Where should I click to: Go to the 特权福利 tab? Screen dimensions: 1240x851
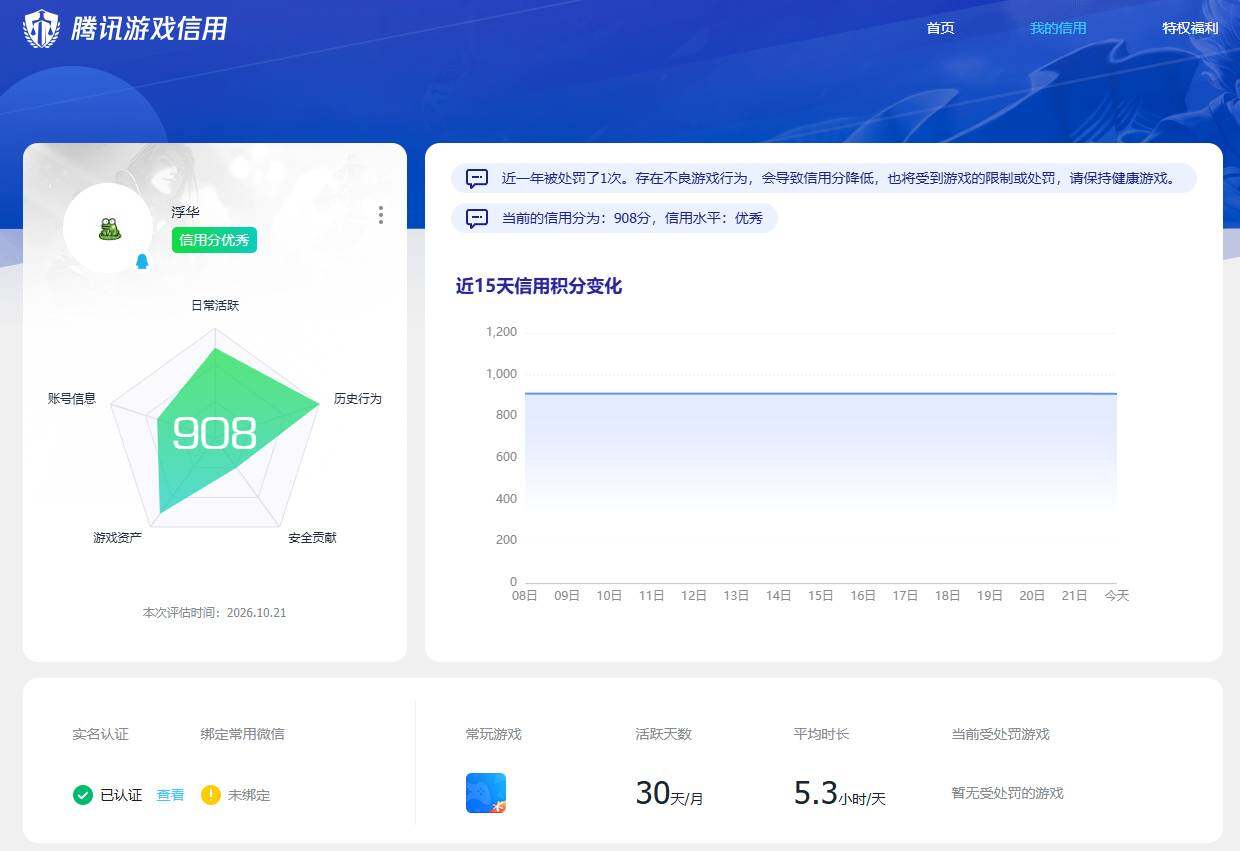coord(1190,28)
